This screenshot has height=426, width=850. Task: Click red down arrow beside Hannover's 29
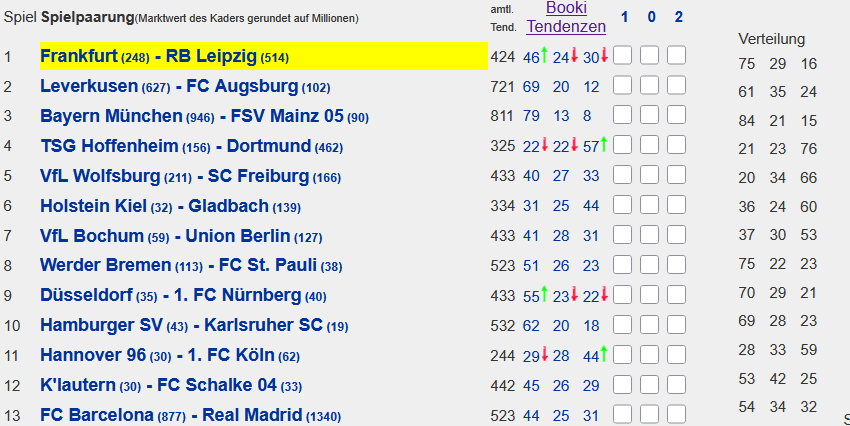pyautogui.click(x=544, y=354)
